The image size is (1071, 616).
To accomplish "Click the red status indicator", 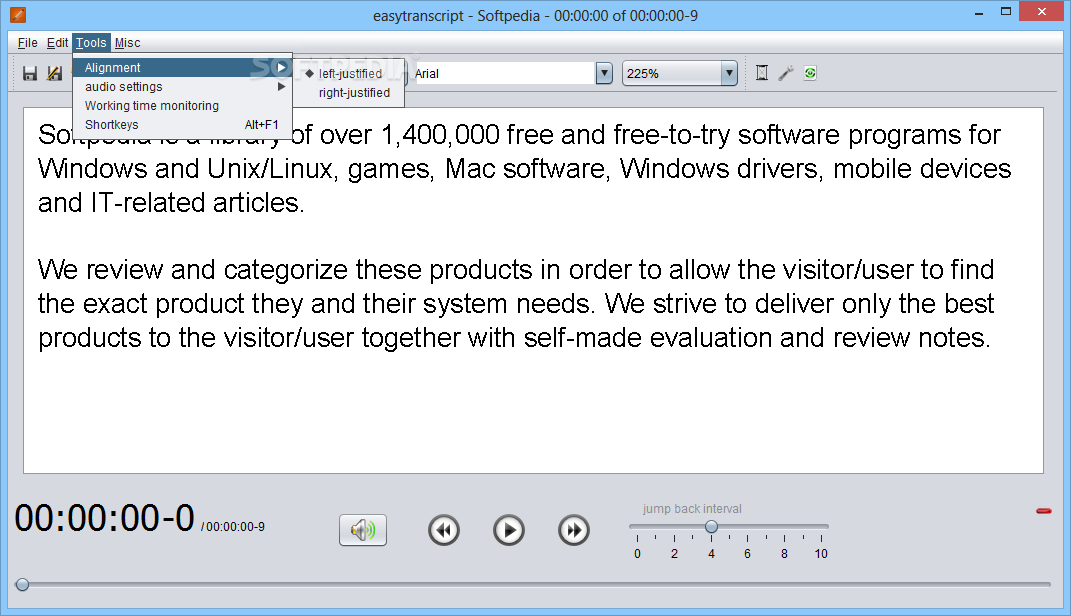I will [1043, 511].
